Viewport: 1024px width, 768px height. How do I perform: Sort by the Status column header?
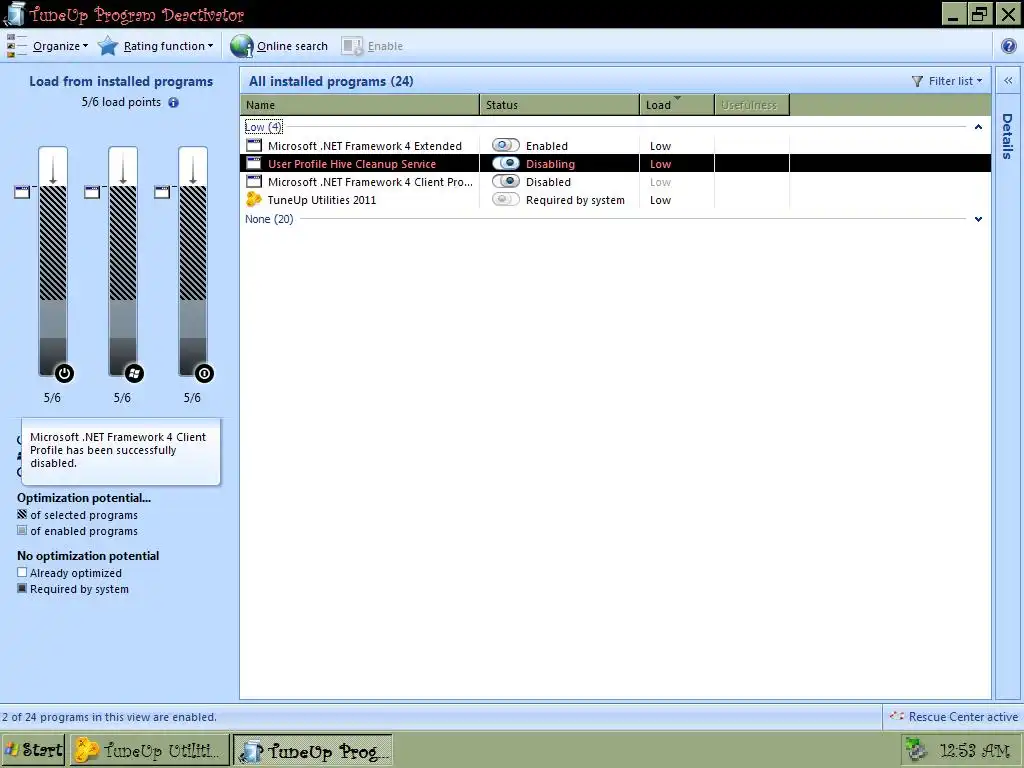[x=560, y=104]
